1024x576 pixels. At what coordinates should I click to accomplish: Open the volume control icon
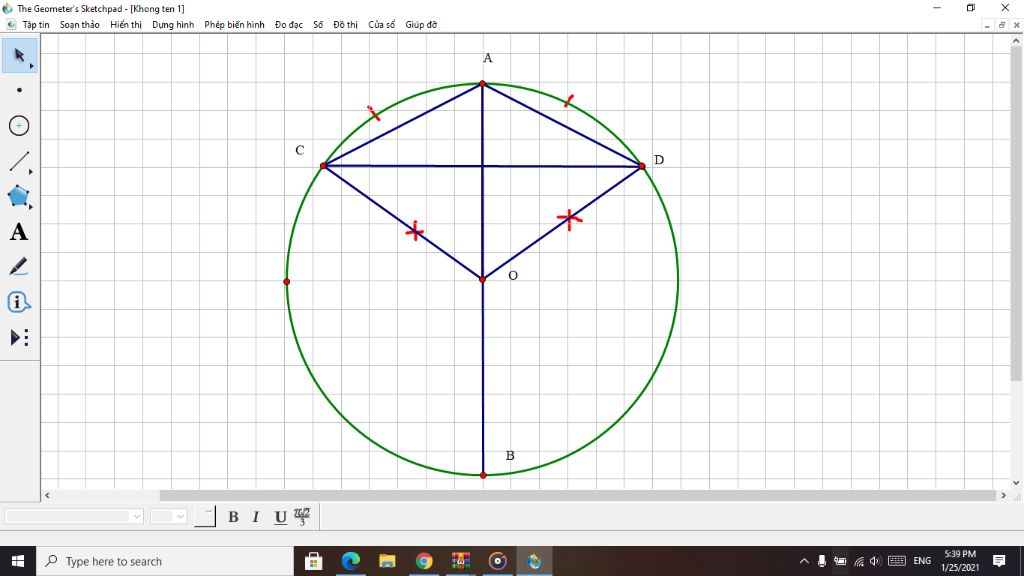coord(875,561)
